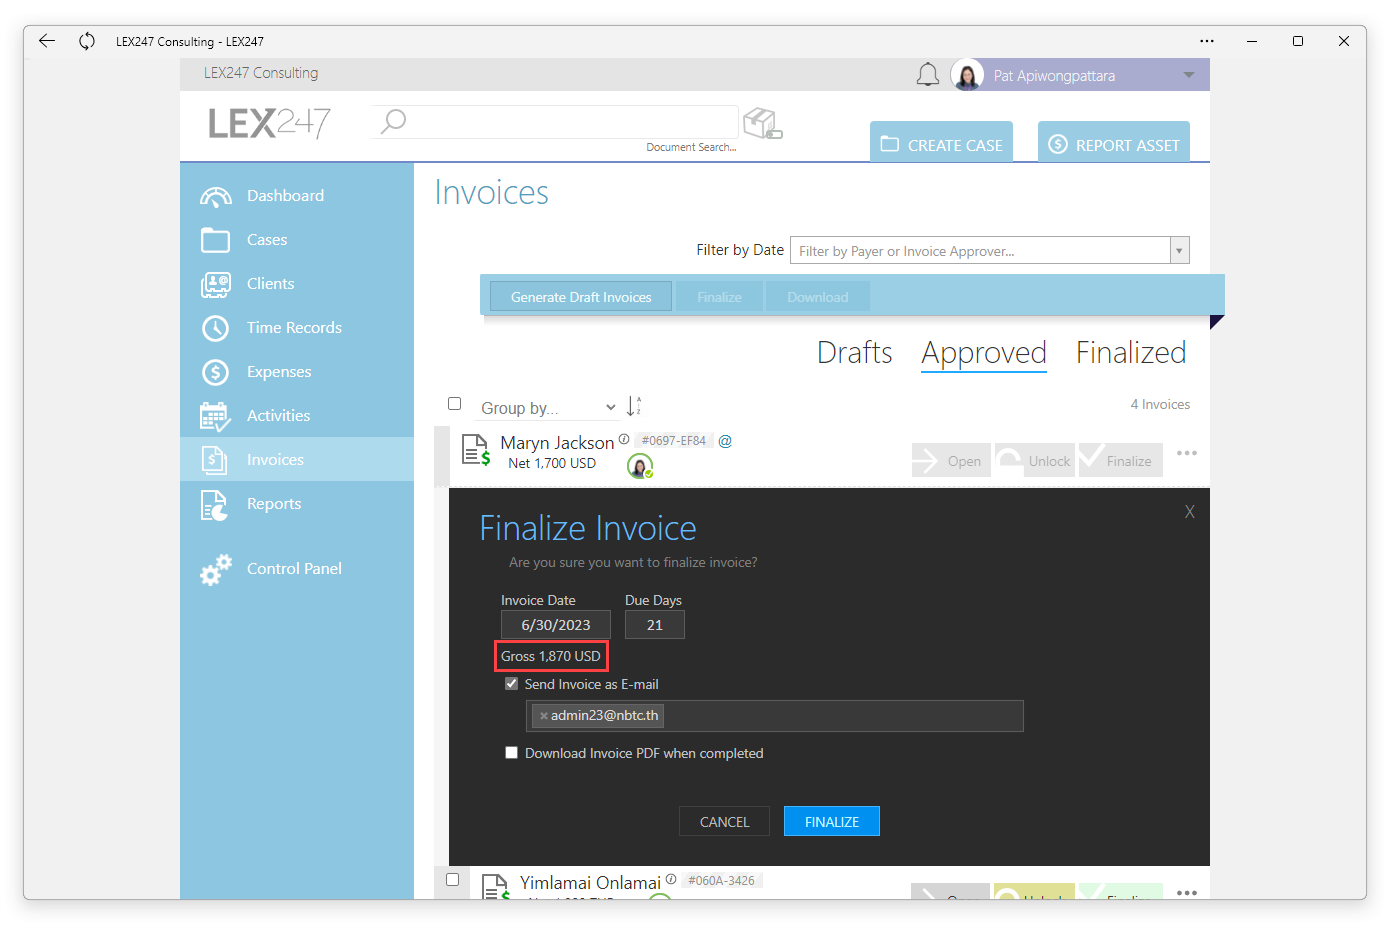Edit the Due Days field
The height and width of the screenshot is (925, 1390).
pyautogui.click(x=655, y=625)
